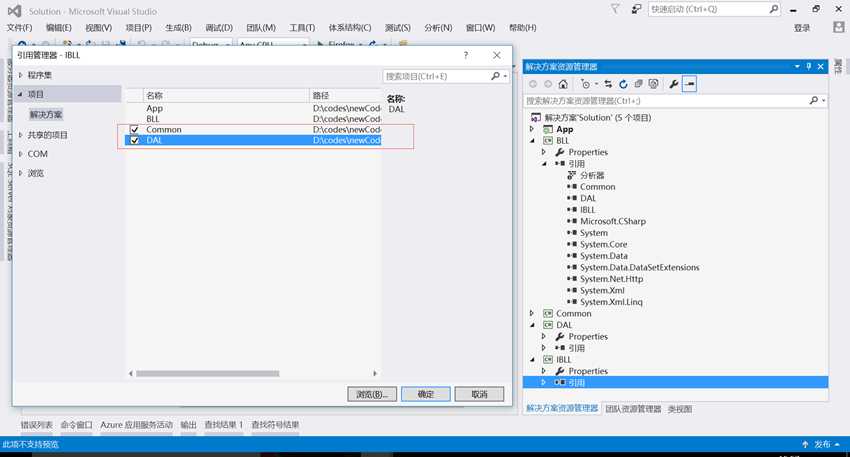Open the Solution Explorer window options dropdown arrow
Screen dimensions: 850x457
point(797,66)
